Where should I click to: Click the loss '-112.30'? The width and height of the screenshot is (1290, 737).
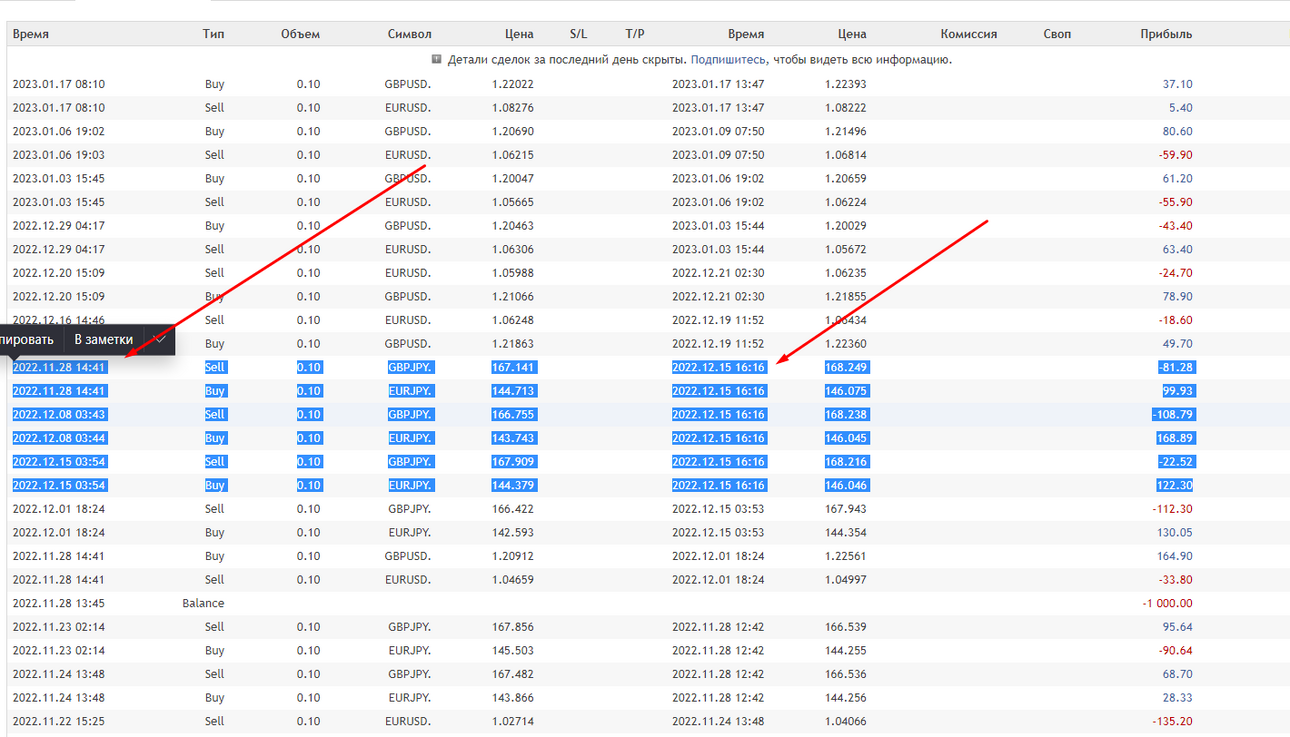(x=1172, y=509)
